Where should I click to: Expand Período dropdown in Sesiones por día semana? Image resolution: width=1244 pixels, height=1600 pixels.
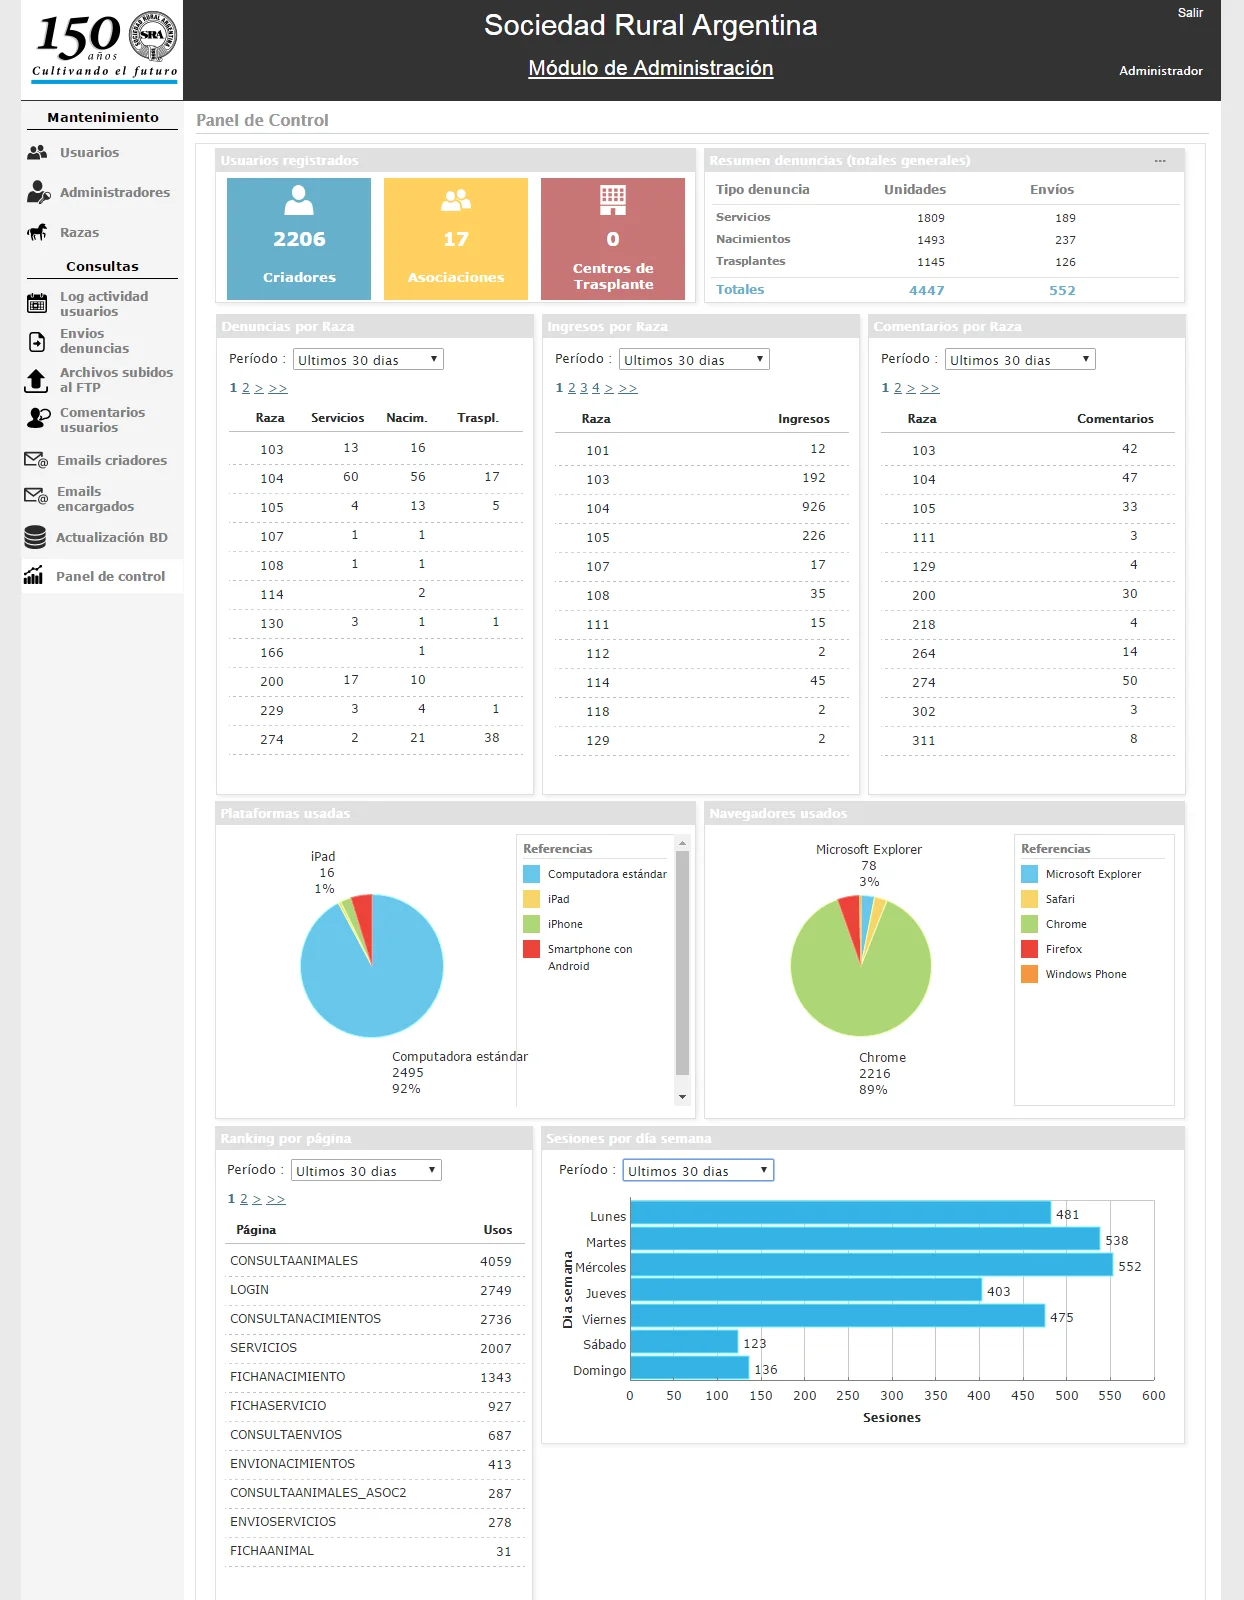tap(698, 1171)
